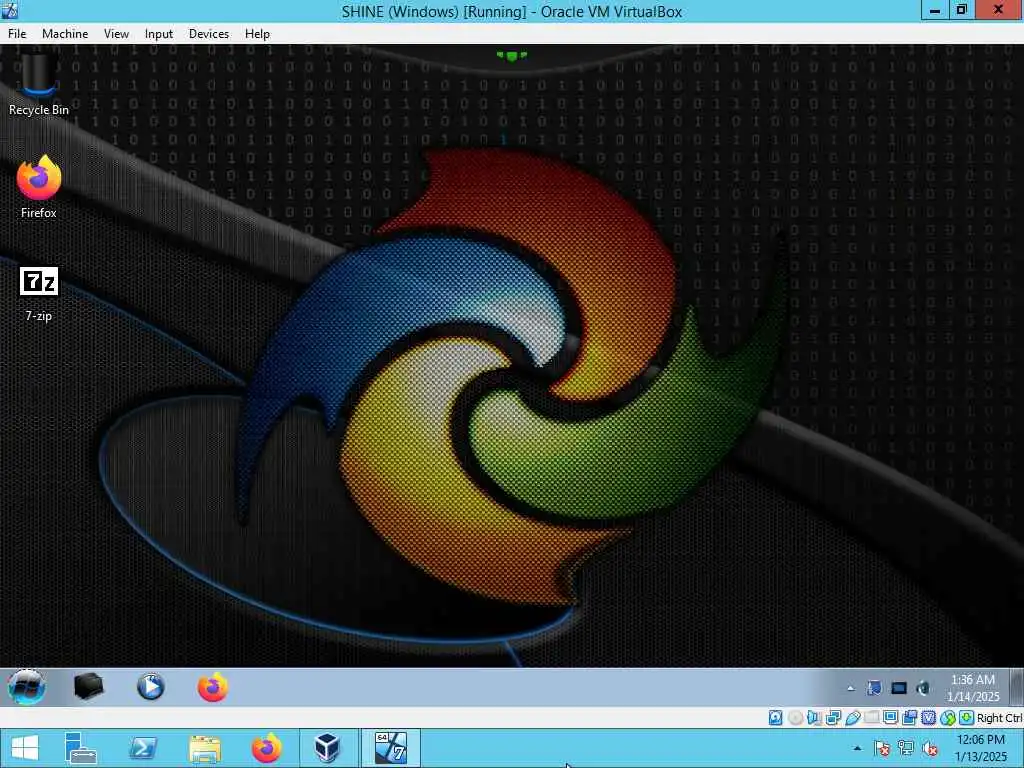1024x768 pixels.
Task: Open the View menu
Action: (116, 33)
